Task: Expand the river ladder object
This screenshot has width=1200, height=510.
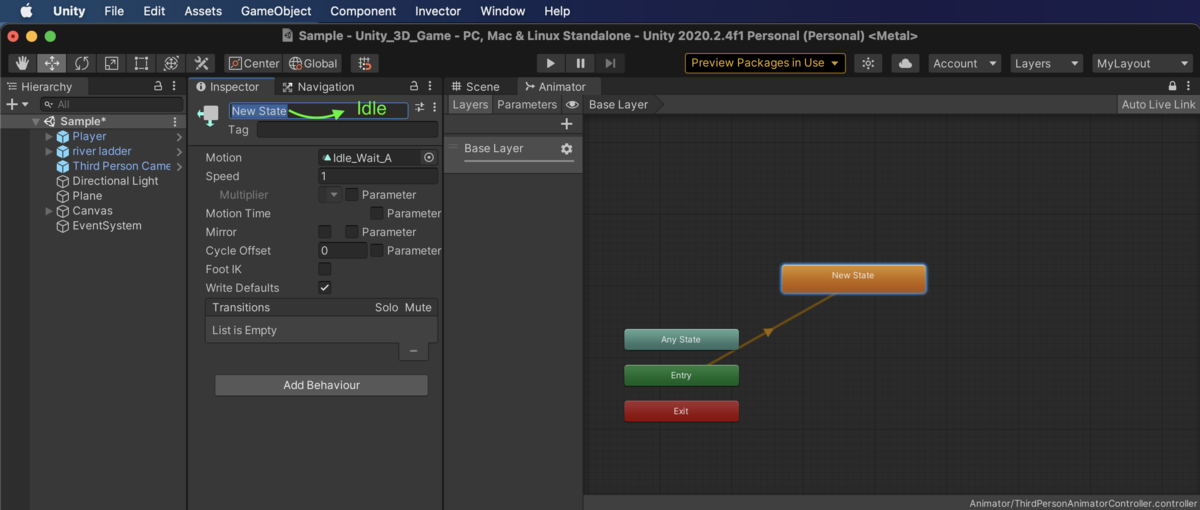Action: pyautogui.click(x=49, y=151)
